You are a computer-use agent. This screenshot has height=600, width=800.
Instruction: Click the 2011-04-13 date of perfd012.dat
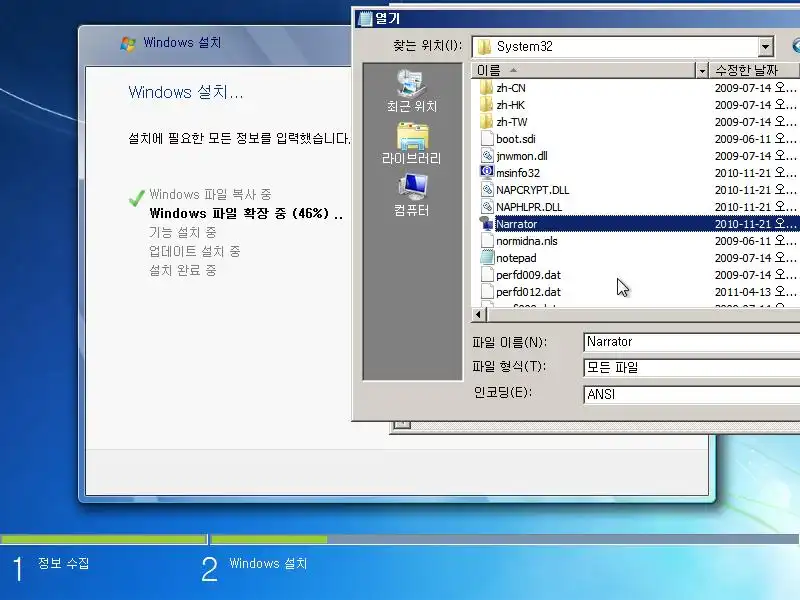(756, 292)
